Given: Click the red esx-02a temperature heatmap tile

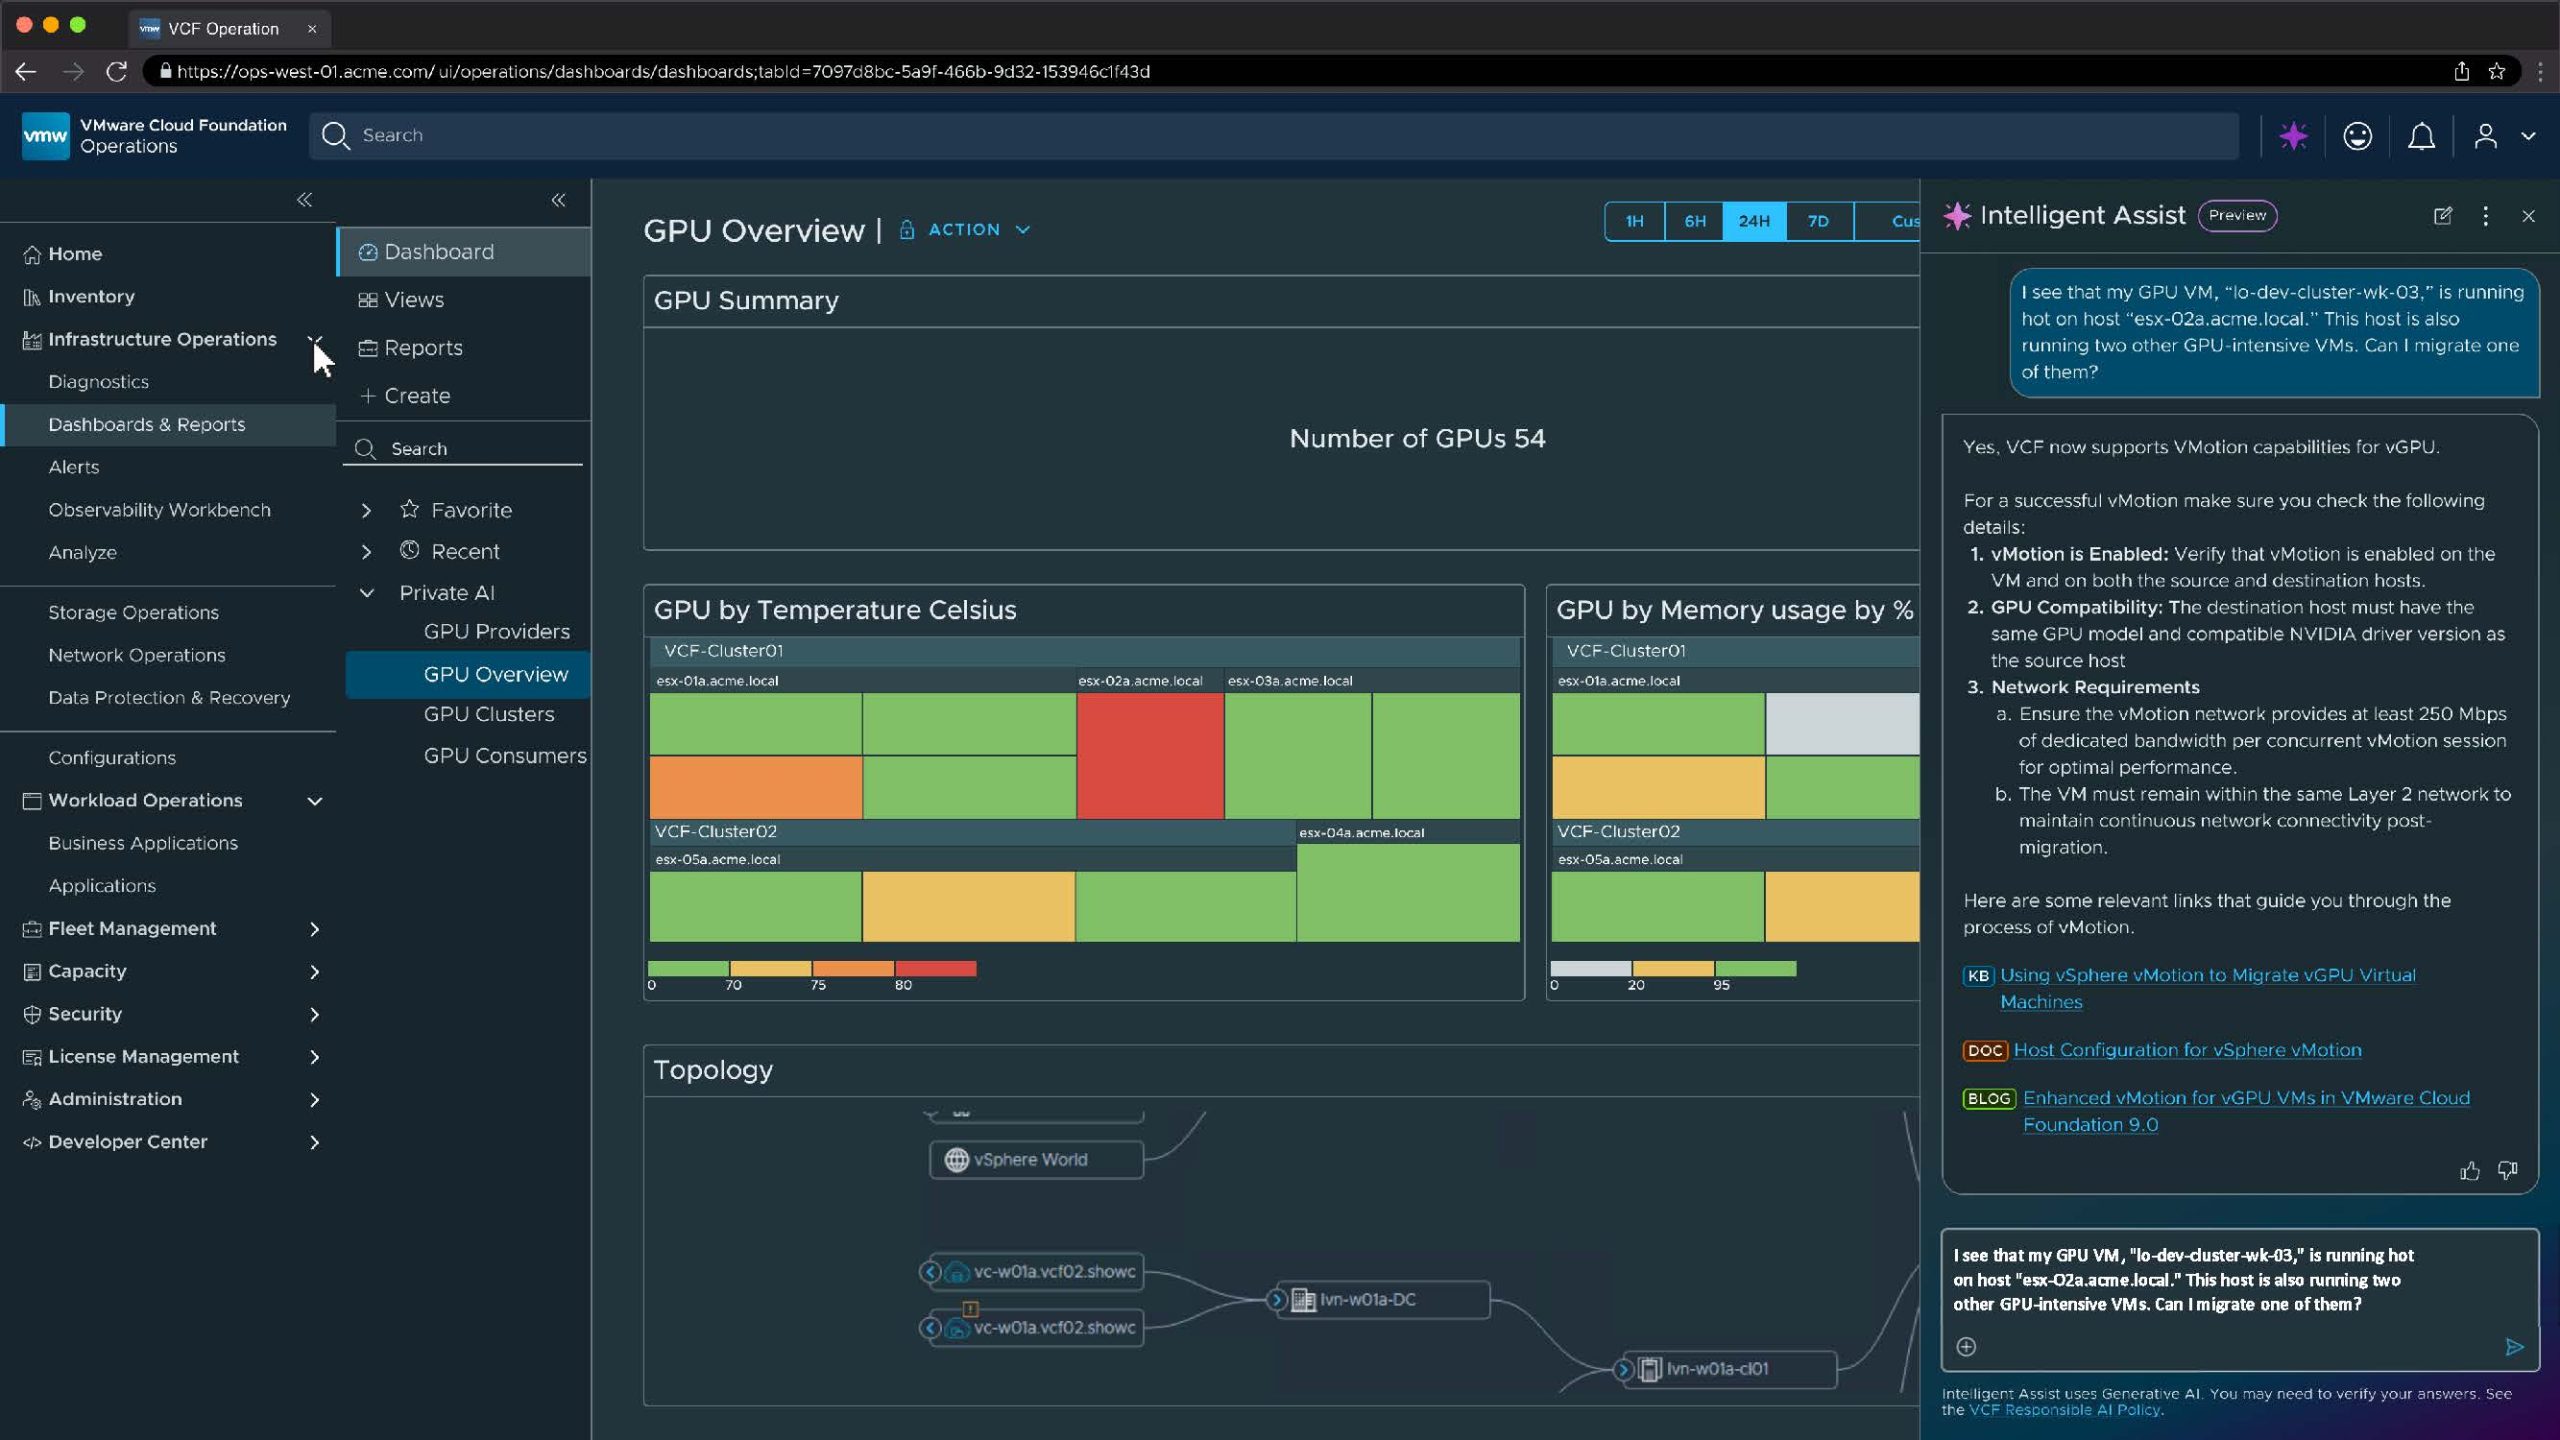Looking at the screenshot, I should [x=1150, y=755].
